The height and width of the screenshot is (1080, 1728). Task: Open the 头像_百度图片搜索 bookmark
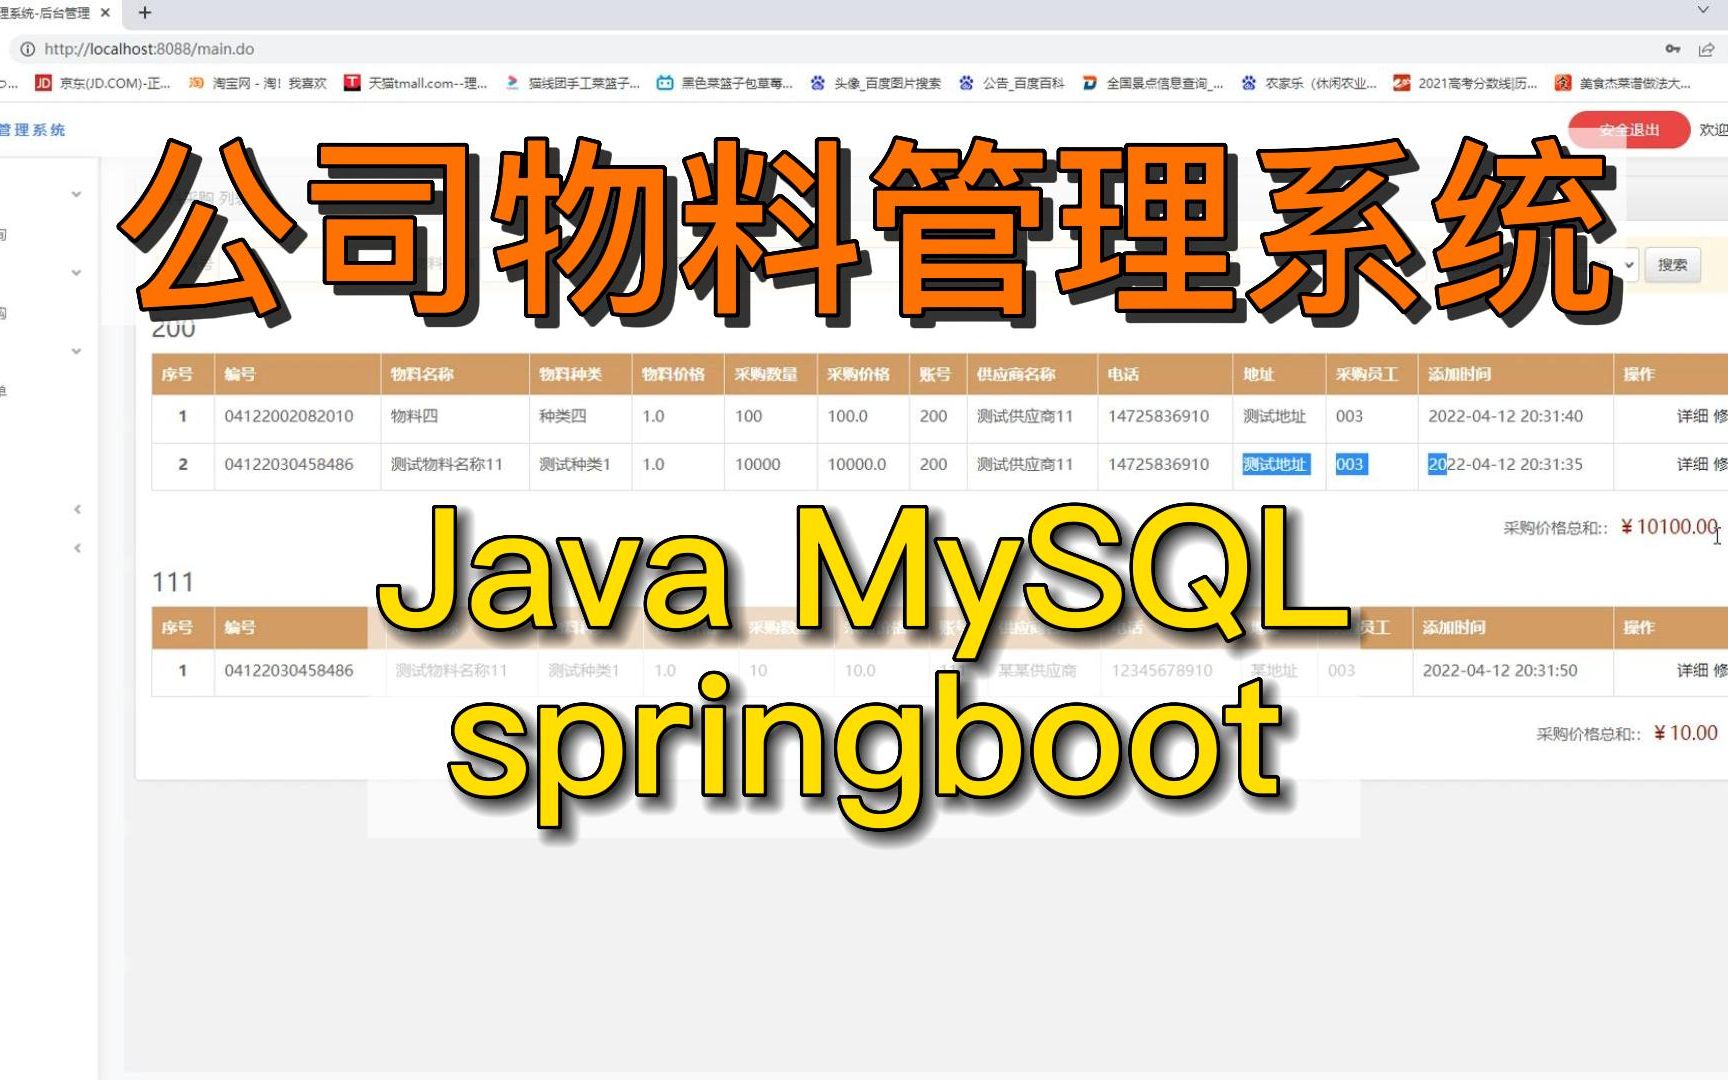click(x=876, y=83)
